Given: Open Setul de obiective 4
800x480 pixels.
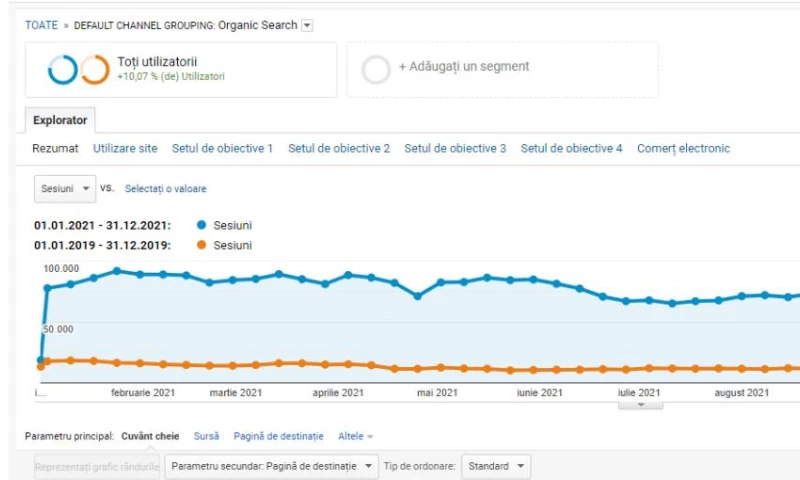Looking at the screenshot, I should tap(571, 148).
